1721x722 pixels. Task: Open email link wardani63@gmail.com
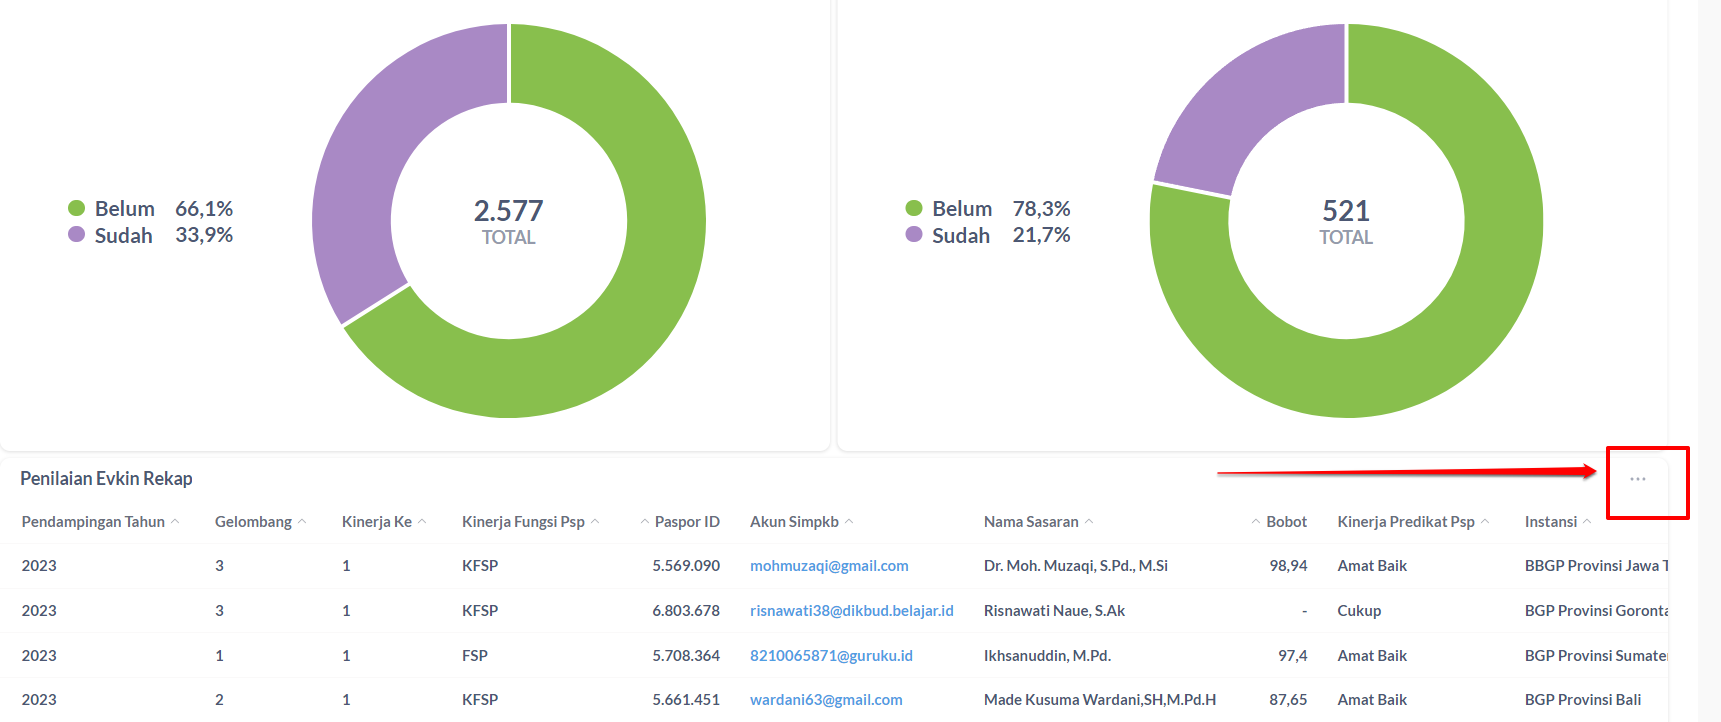[x=826, y=700]
